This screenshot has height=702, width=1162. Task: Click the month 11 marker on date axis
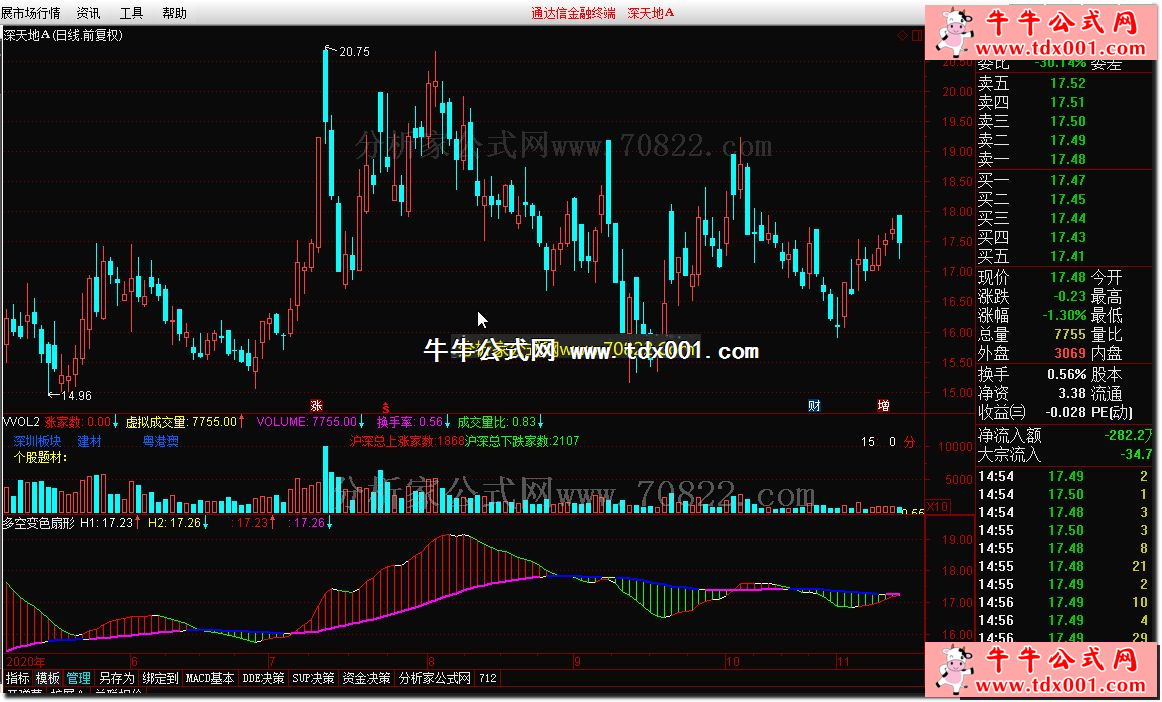tap(843, 662)
